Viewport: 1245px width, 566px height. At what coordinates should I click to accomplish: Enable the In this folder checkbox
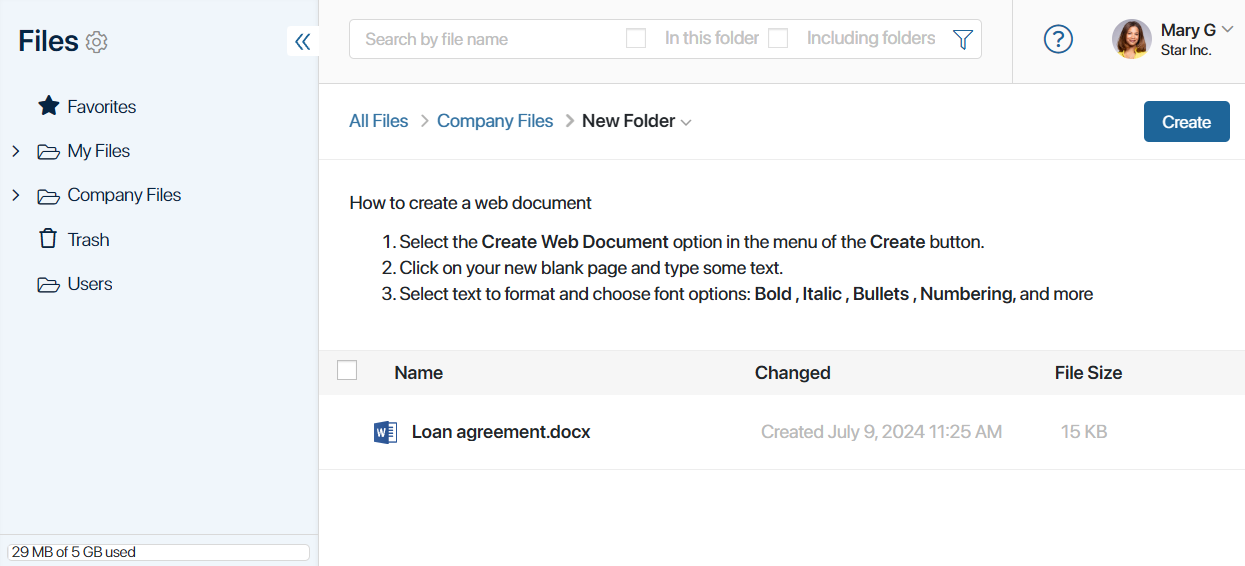pos(636,38)
